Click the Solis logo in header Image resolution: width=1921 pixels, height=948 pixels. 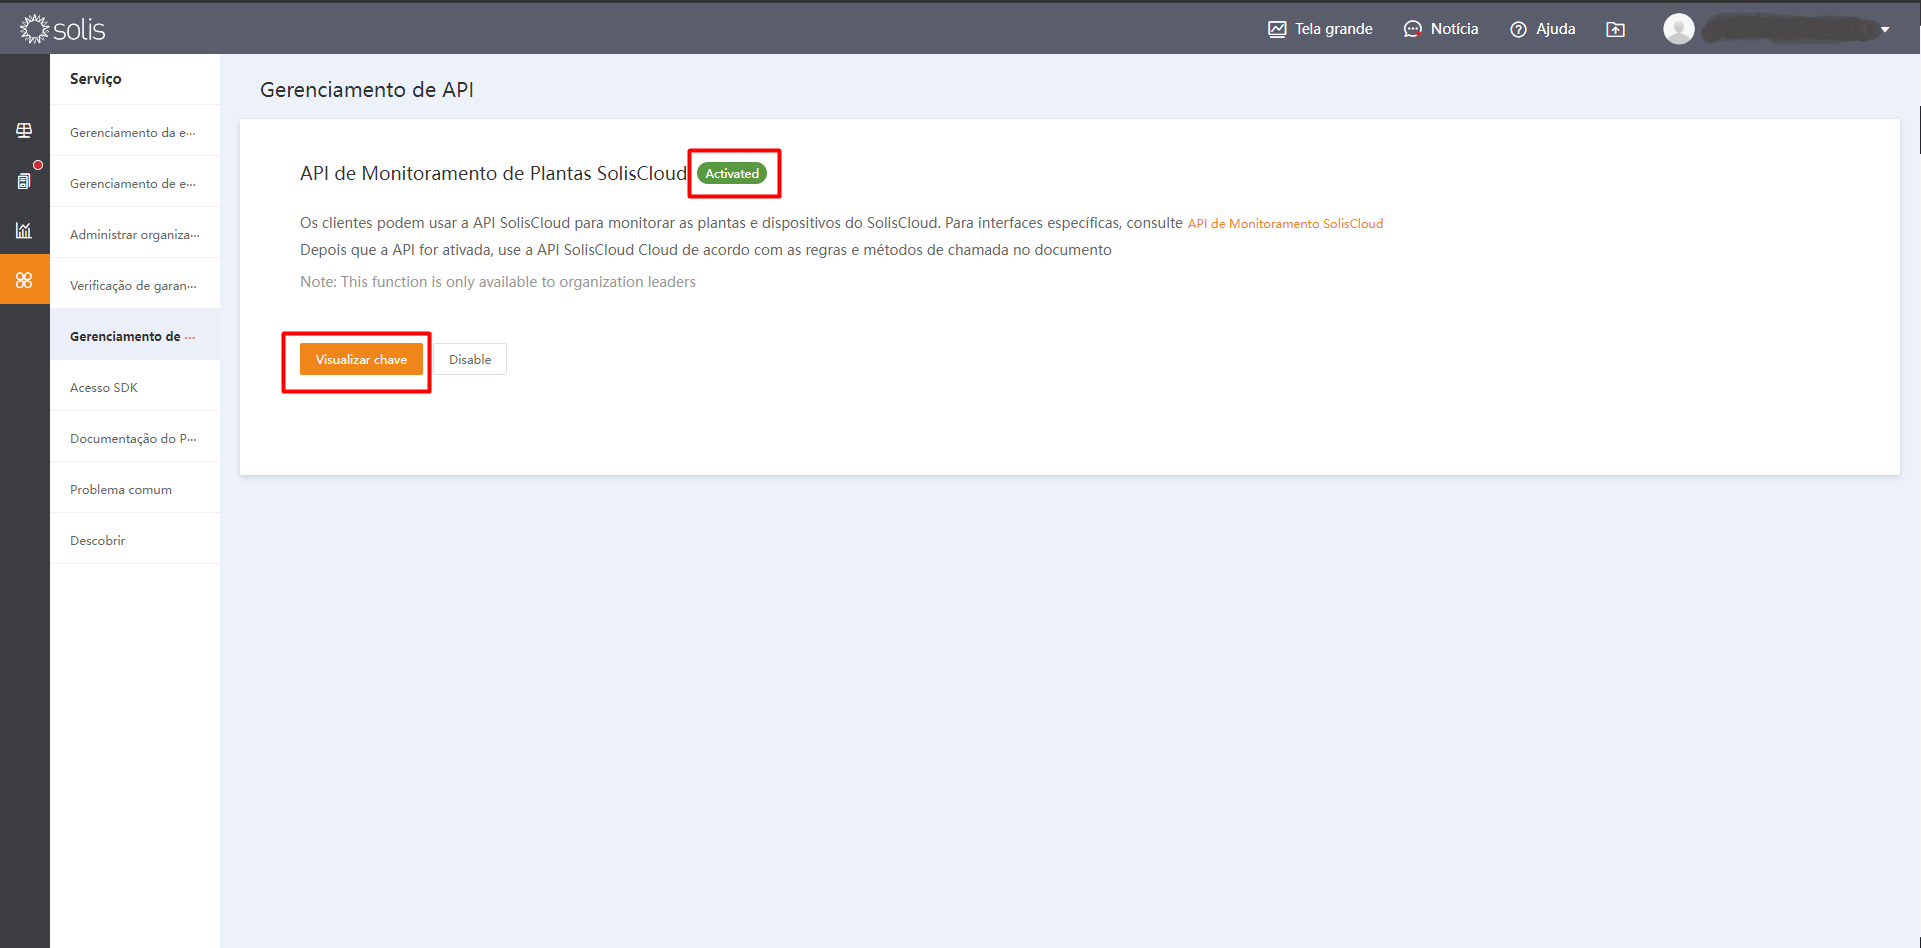62,29
